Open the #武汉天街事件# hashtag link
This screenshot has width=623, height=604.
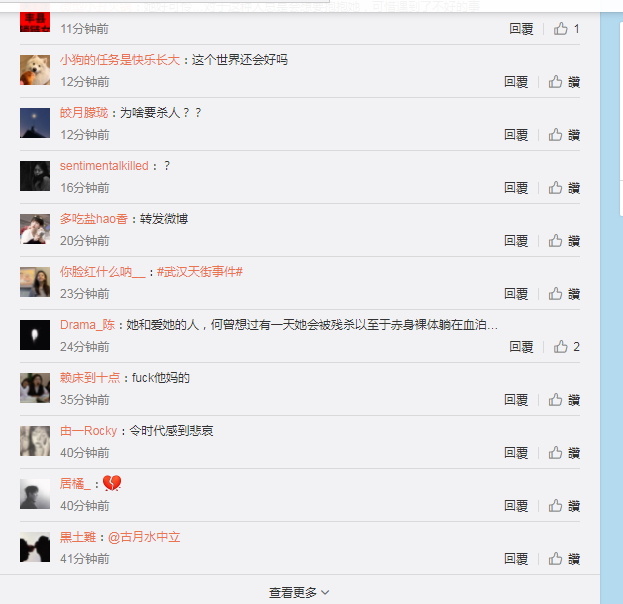[200, 272]
